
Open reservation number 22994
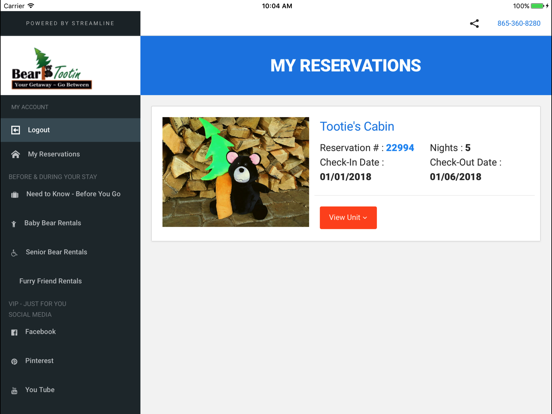tap(400, 148)
